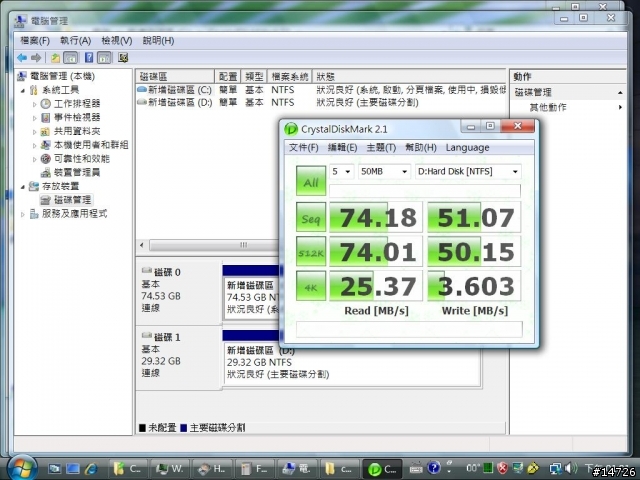Click the green 512K test button
This screenshot has width=640, height=480.
311,251
